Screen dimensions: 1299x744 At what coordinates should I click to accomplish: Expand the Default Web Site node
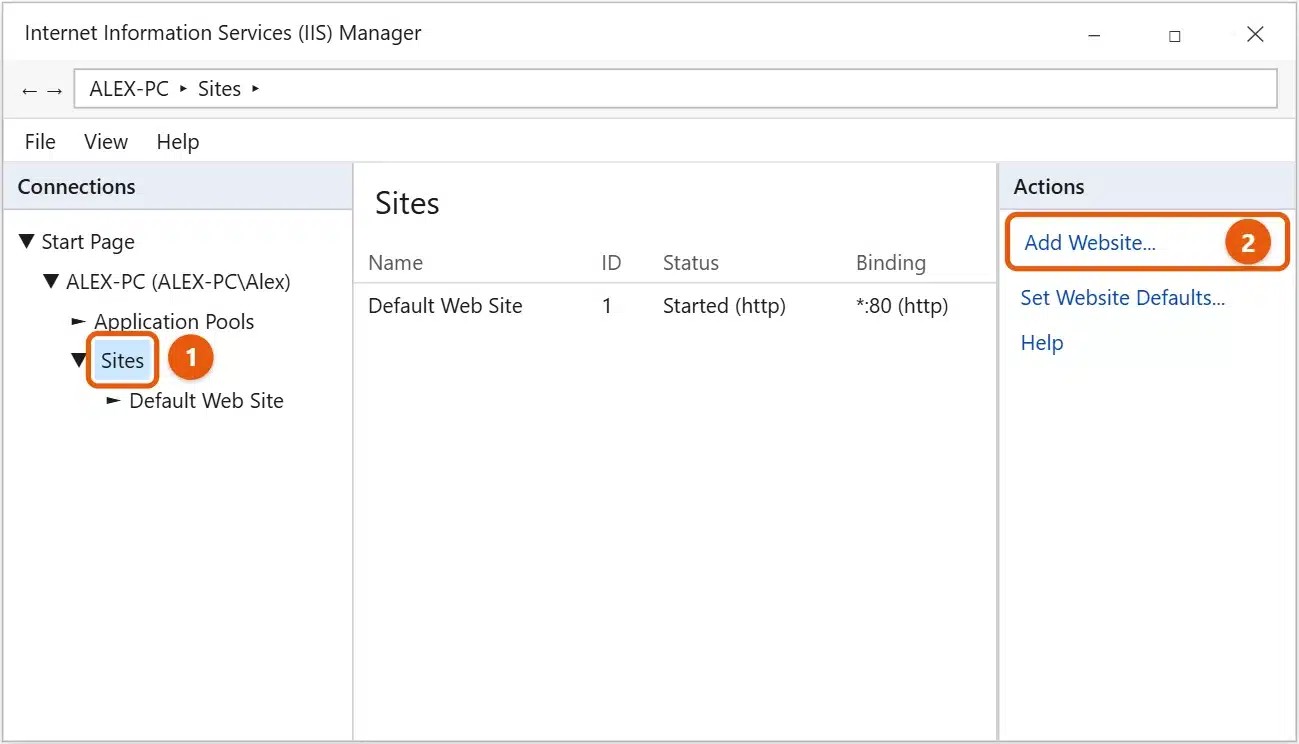coord(114,400)
